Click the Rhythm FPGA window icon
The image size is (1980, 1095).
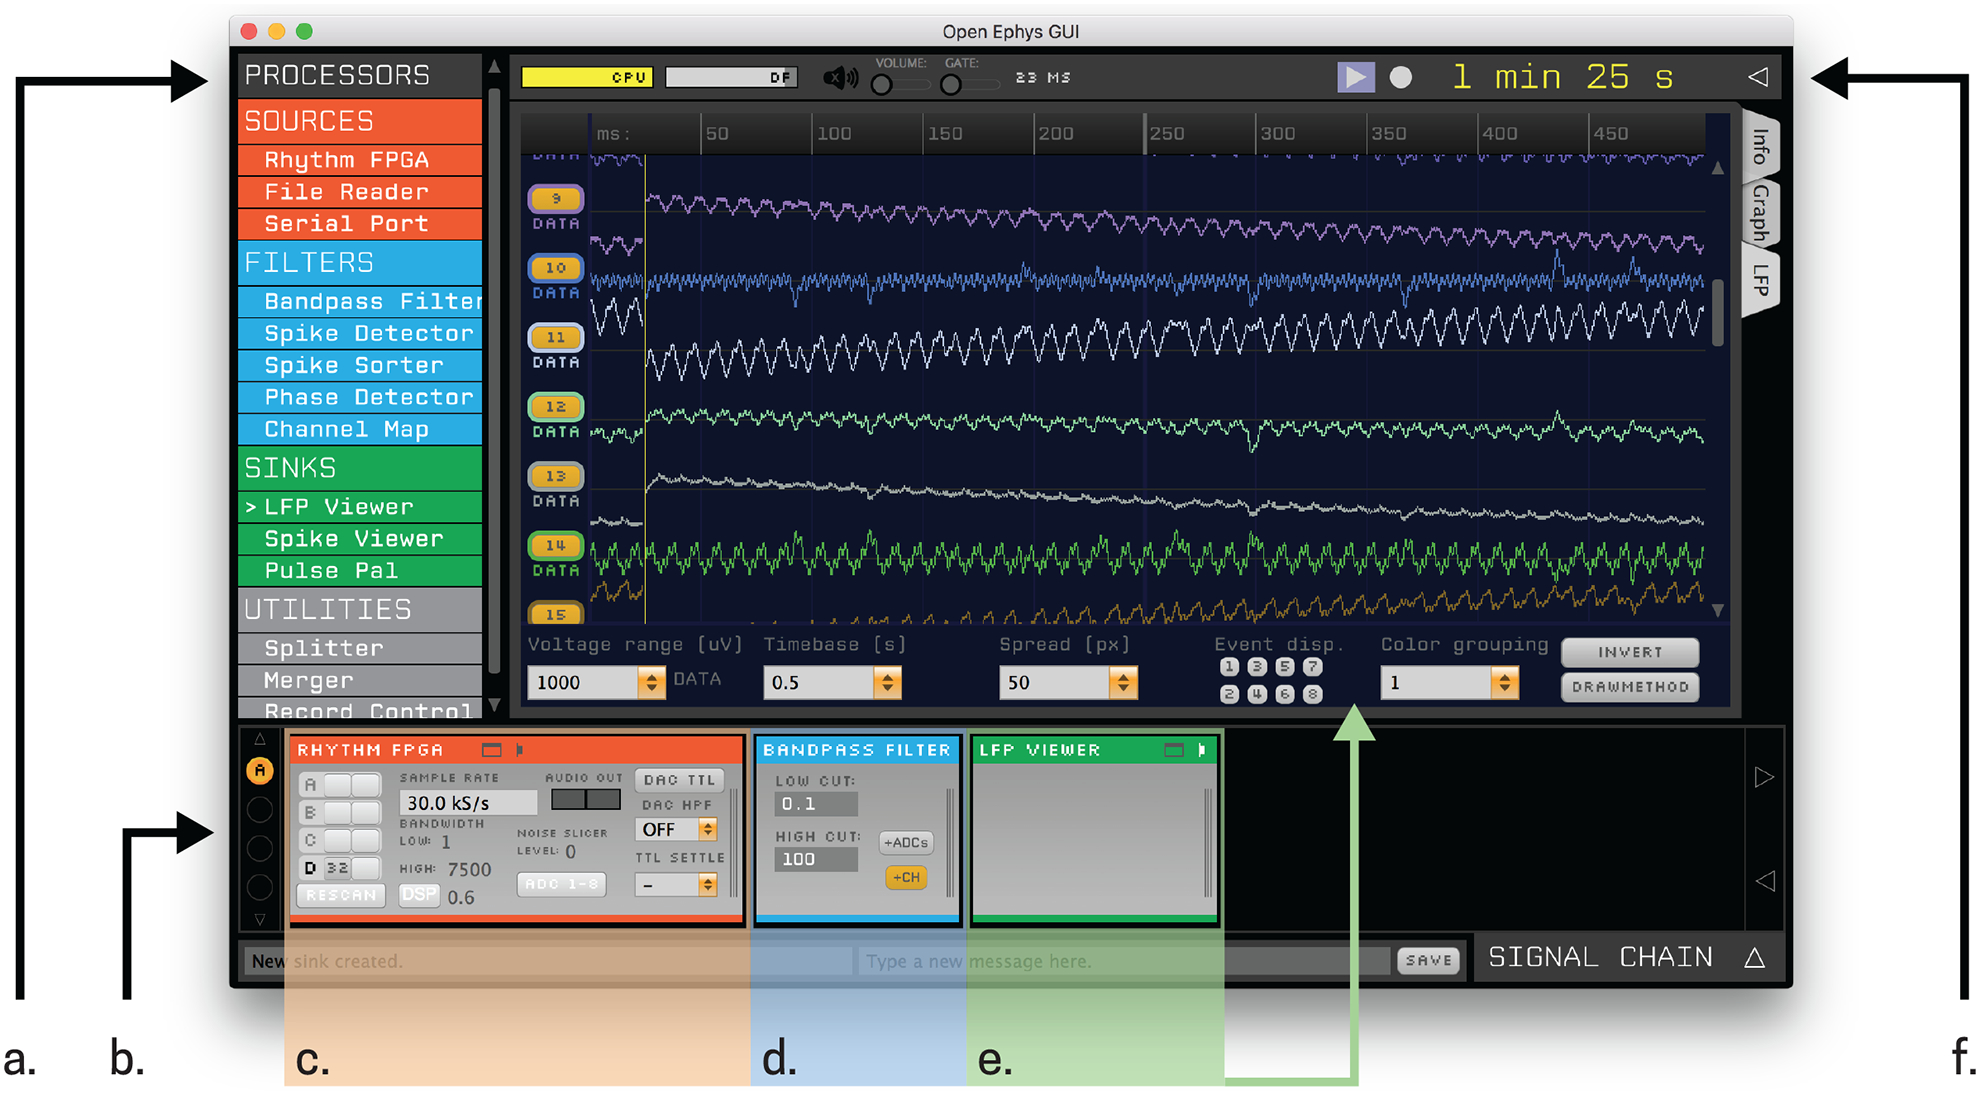coord(491,750)
